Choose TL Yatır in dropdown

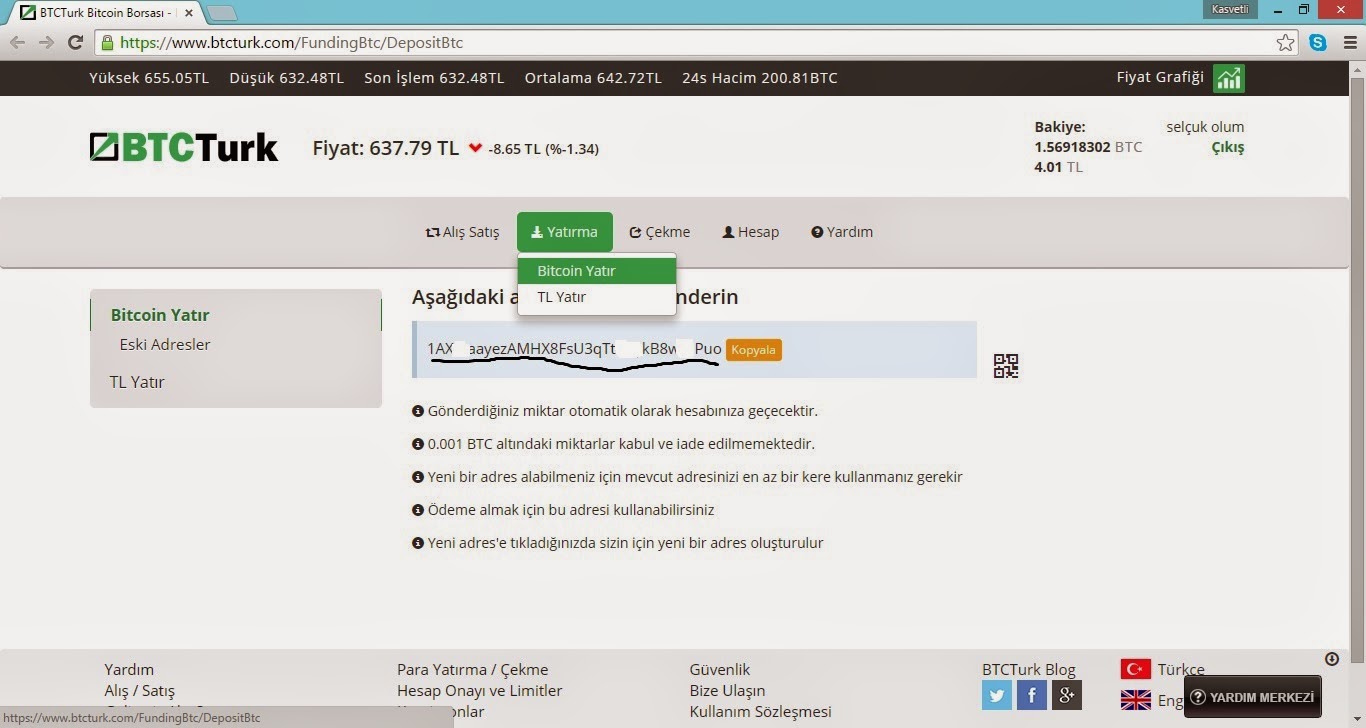tap(597, 297)
